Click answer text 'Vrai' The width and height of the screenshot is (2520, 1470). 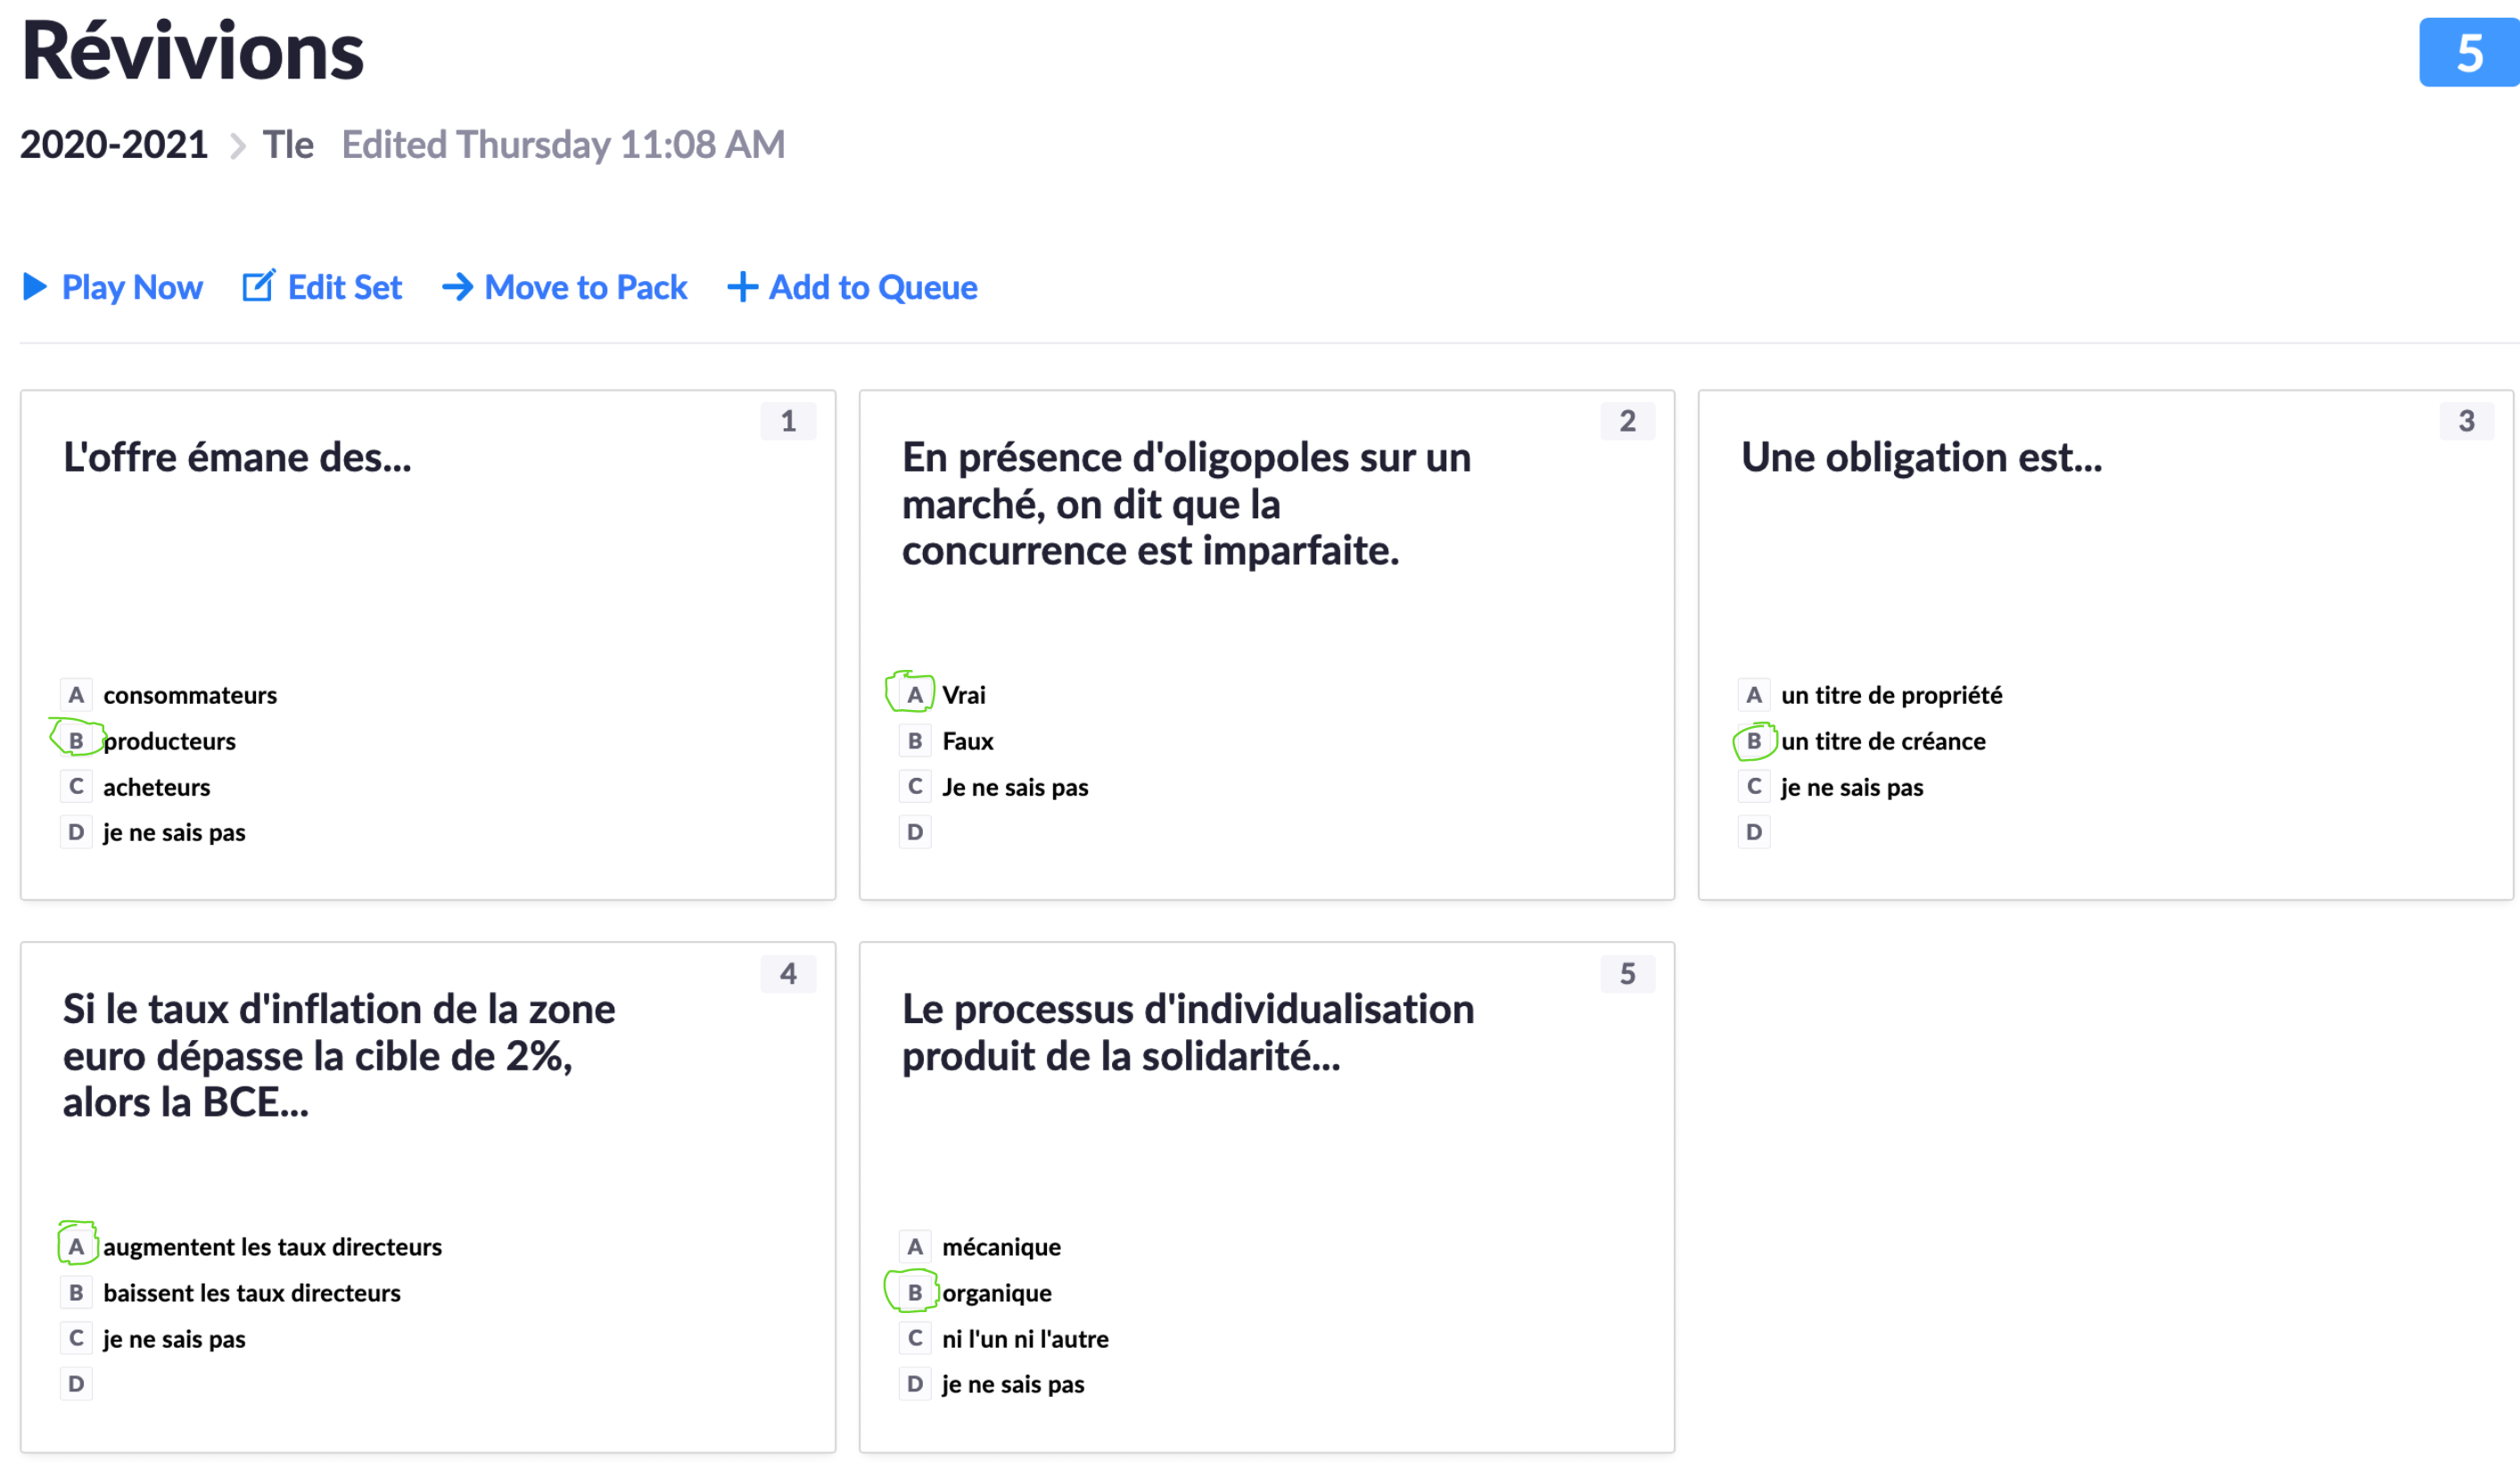coord(964,695)
